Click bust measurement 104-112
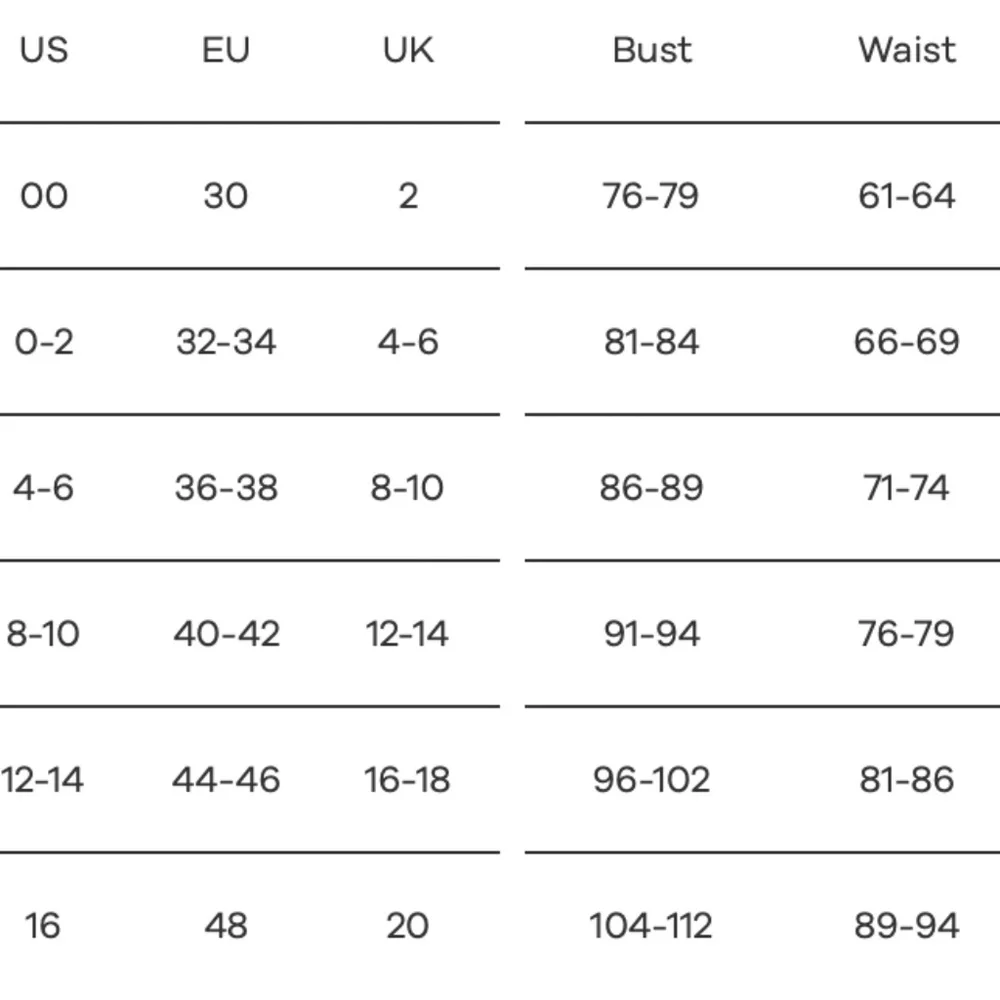This screenshot has height=1000, width=1000. pyautogui.click(x=651, y=925)
